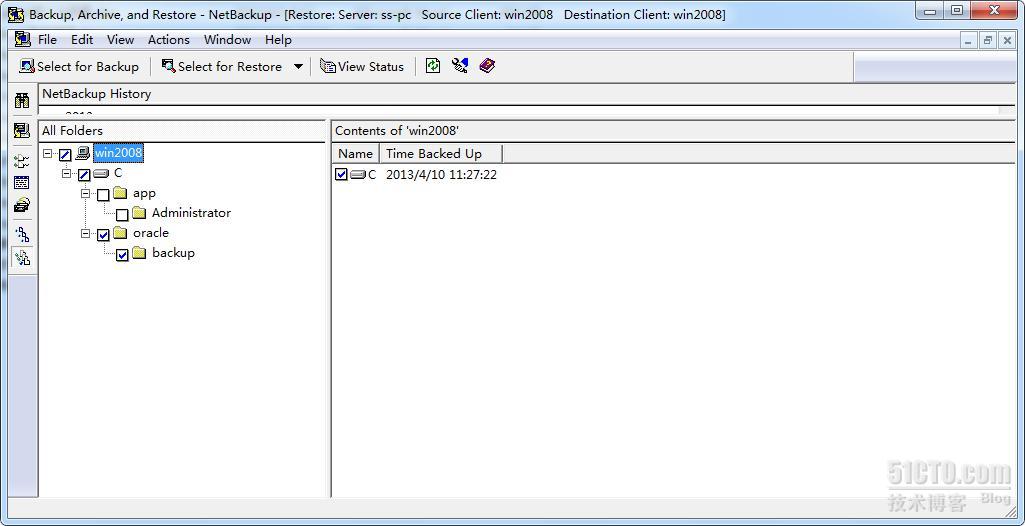Uncheck the C checkbox in contents list
Image resolution: width=1025 pixels, height=526 pixels.
[x=341, y=174]
